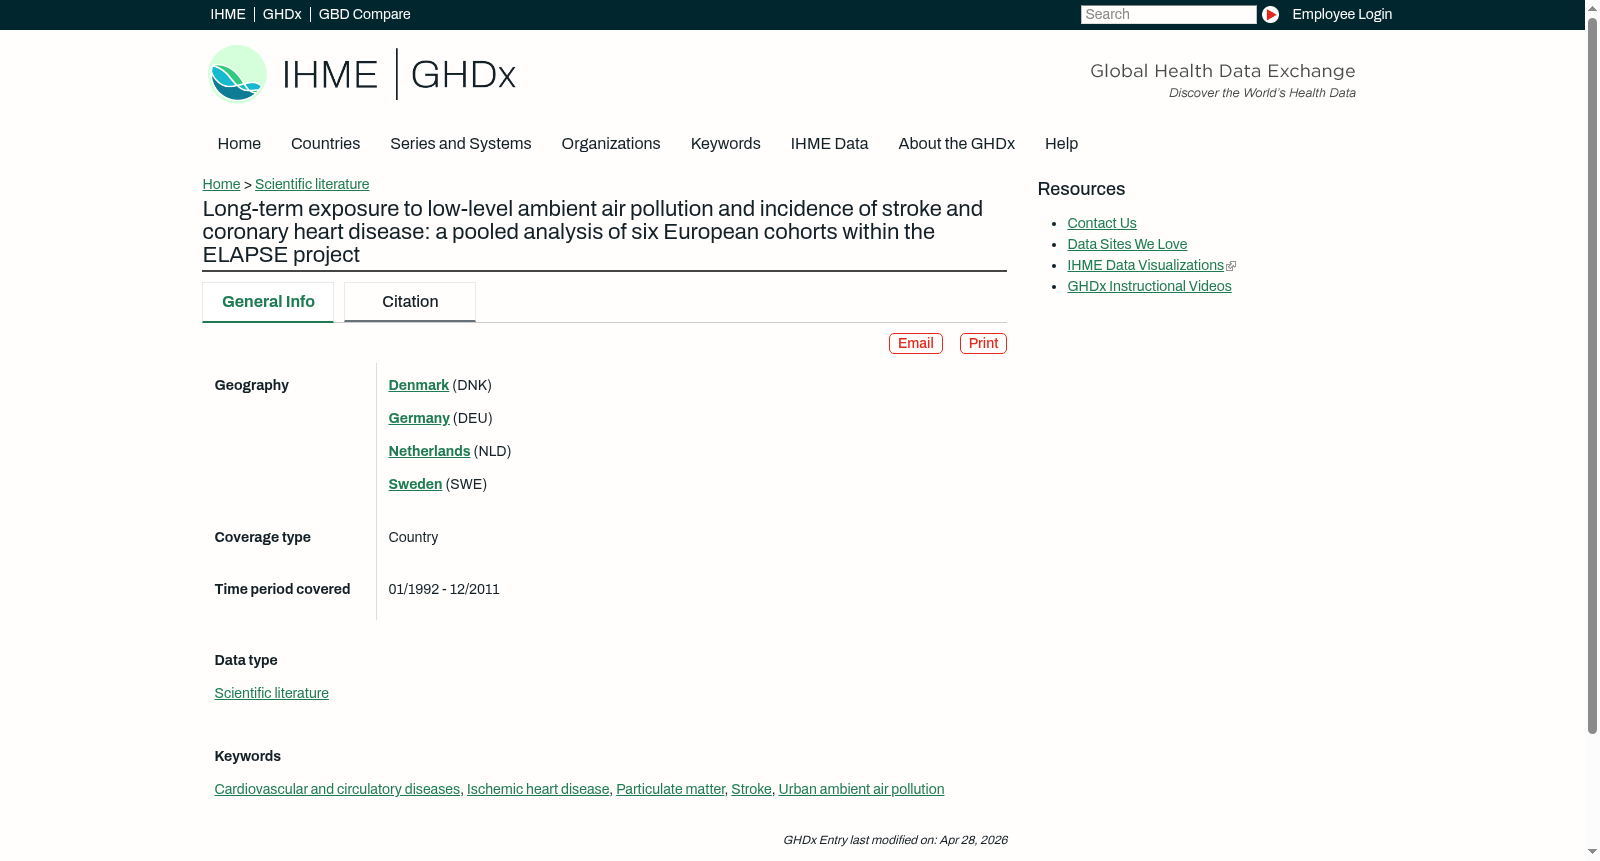This screenshot has height=861, width=1600.
Task: Open the IHME Data Visualizations link
Action: click(1145, 265)
